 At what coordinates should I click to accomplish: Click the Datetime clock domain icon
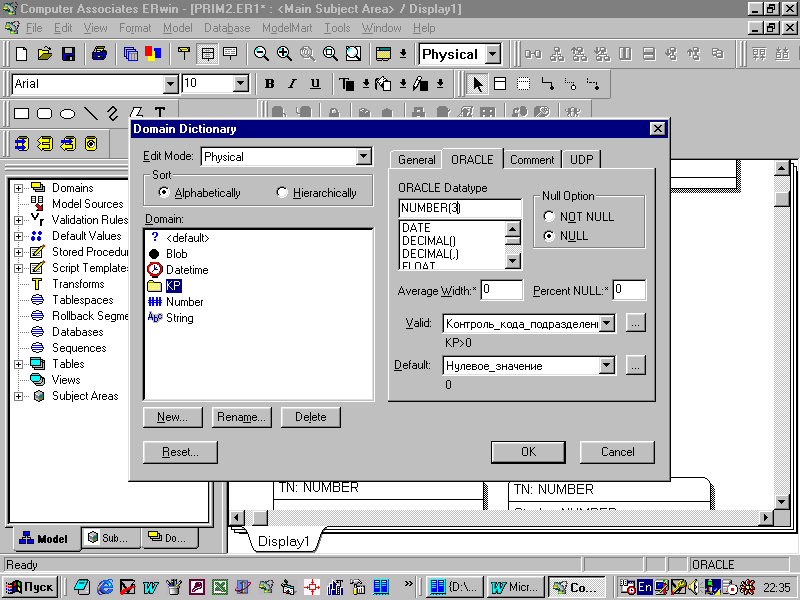[155, 269]
